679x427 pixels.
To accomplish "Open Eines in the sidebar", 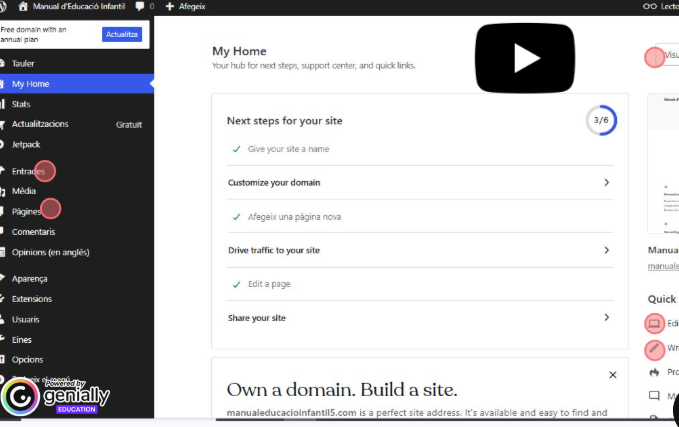I will [x=22, y=340].
